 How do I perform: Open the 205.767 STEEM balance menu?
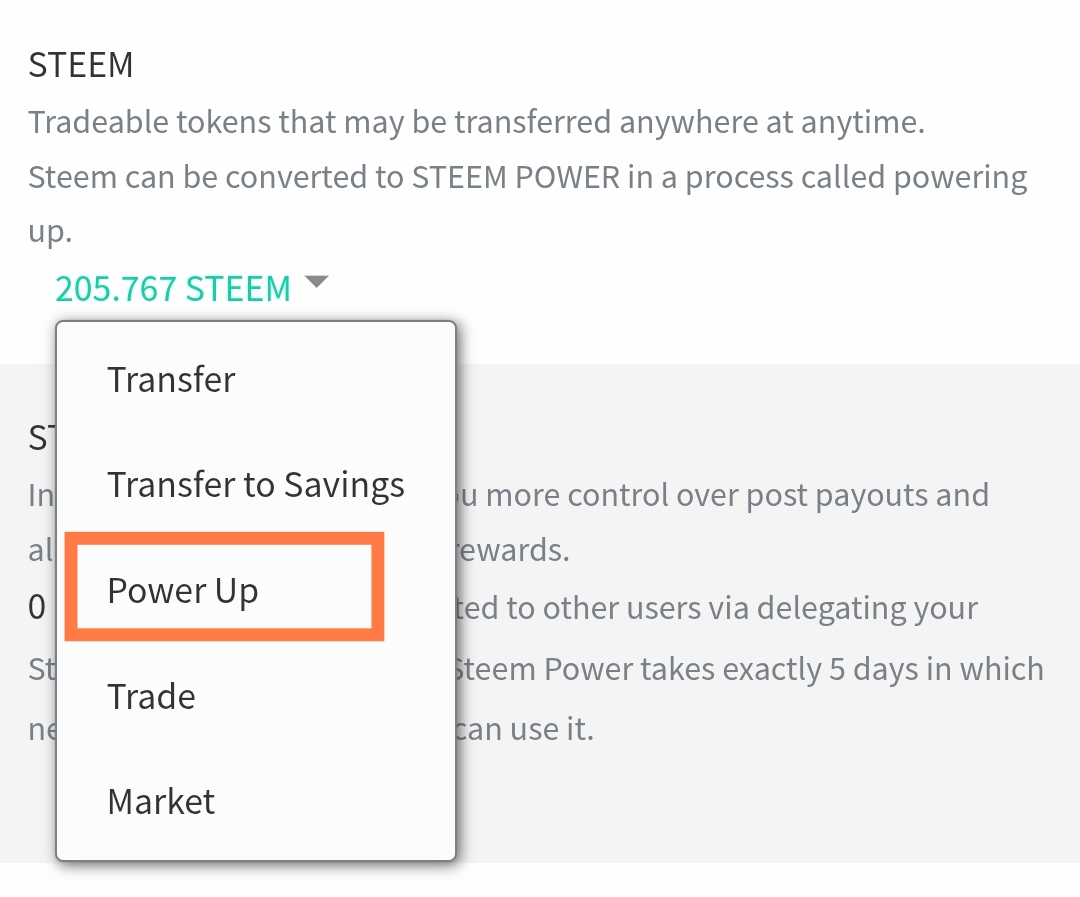pyautogui.click(x=173, y=289)
